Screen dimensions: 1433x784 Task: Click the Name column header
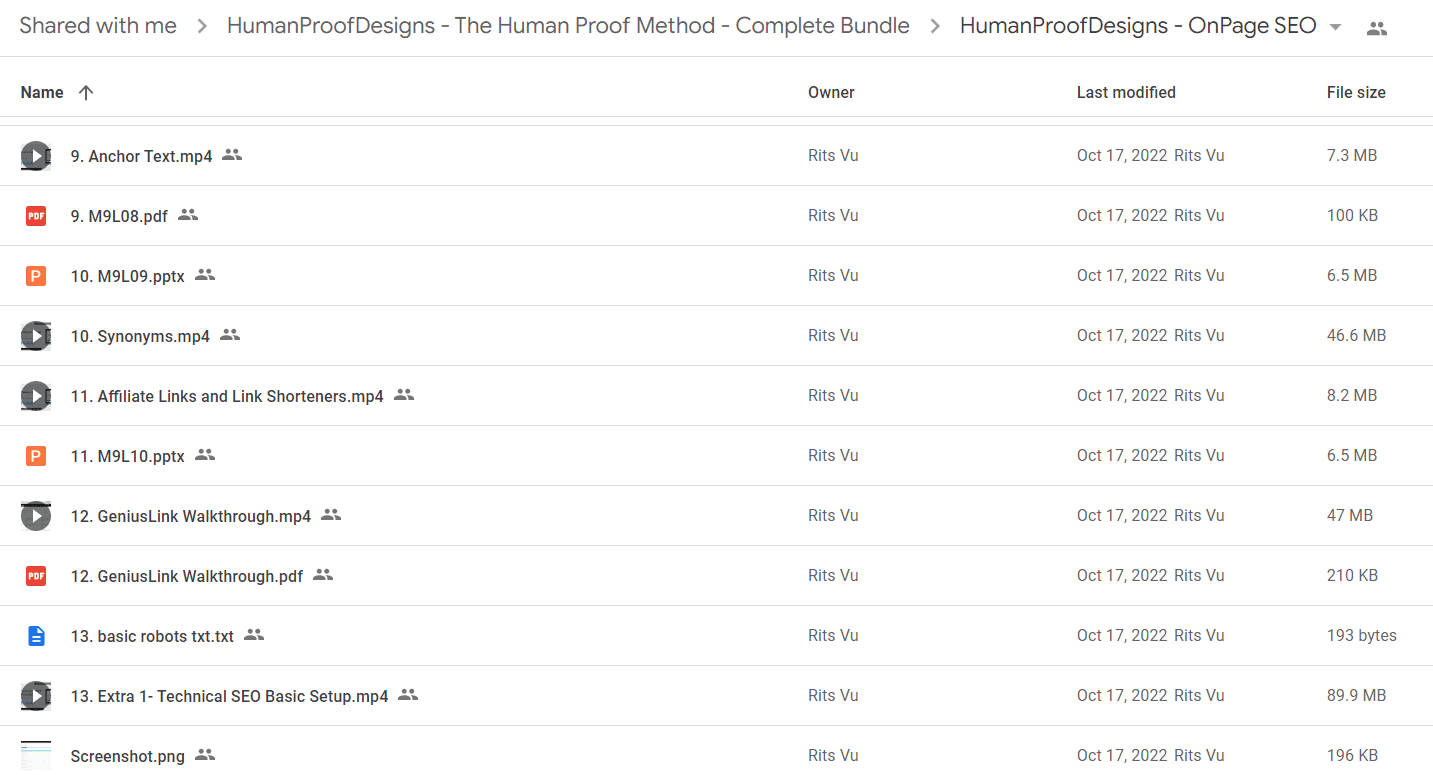click(x=42, y=92)
